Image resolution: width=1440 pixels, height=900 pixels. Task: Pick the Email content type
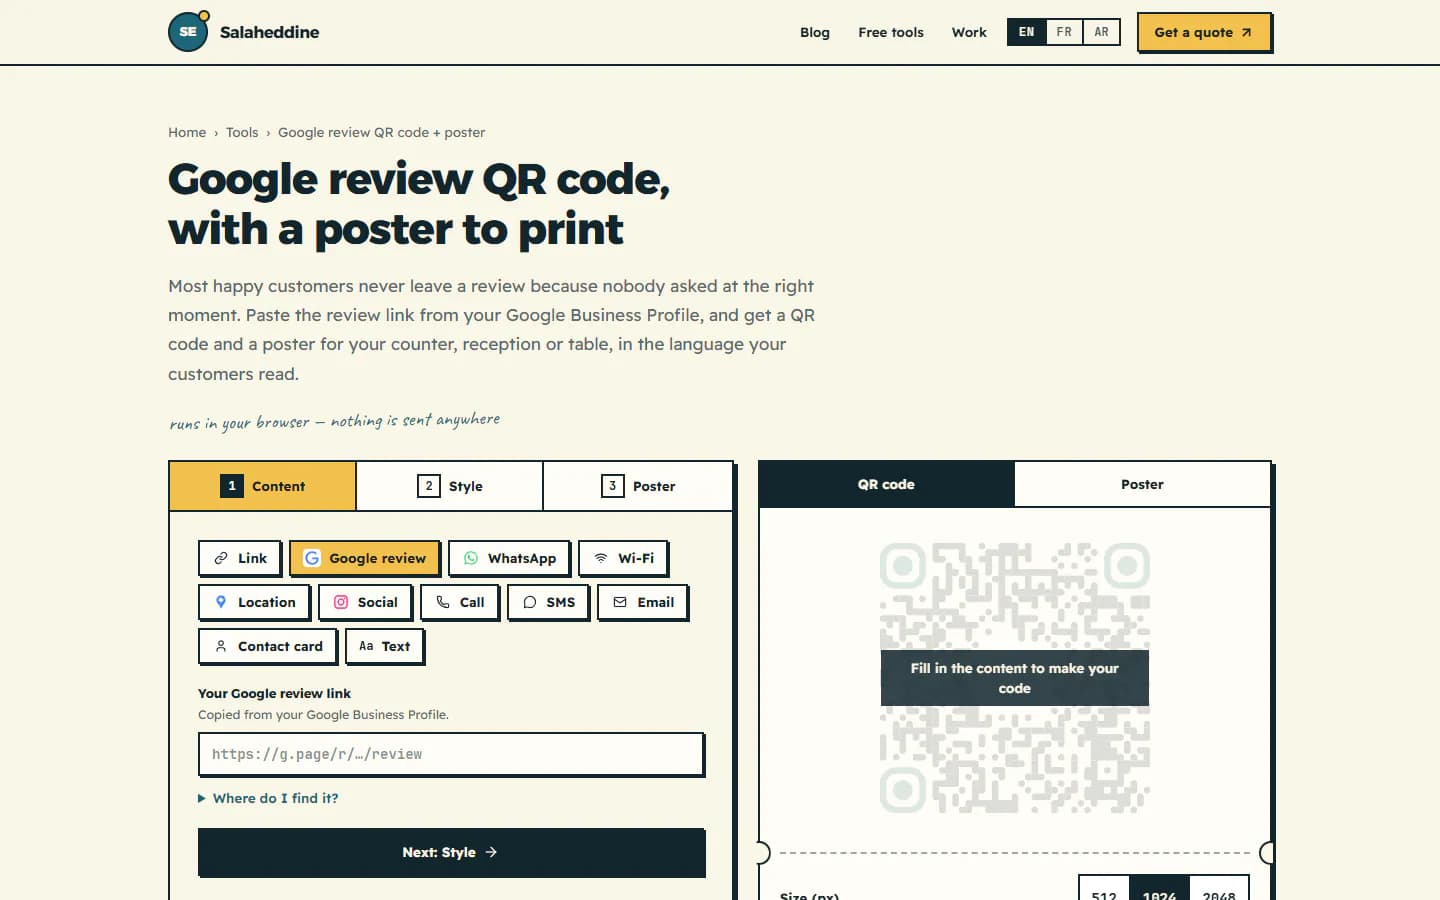pyautogui.click(x=643, y=602)
